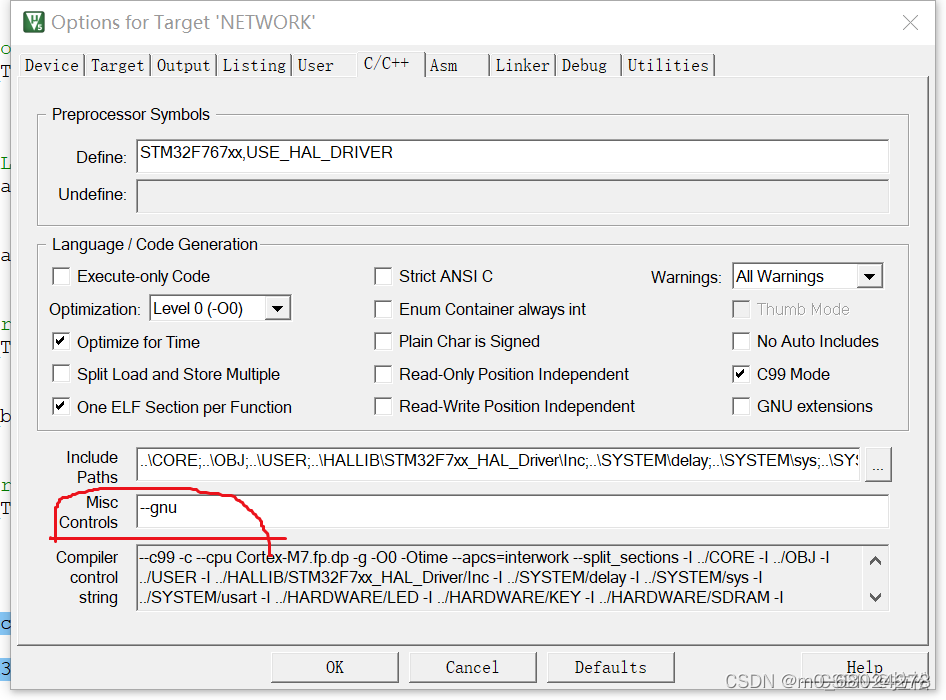Enable Execute-only Code checkbox
The width and height of the screenshot is (946, 700).
click(x=61, y=276)
